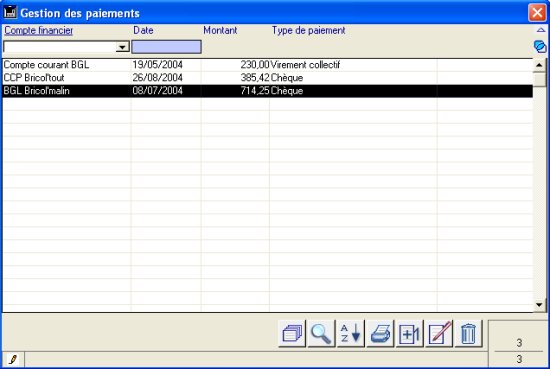Sort by Compte financier column link
Screen dimensions: 550x369
tap(39, 31)
